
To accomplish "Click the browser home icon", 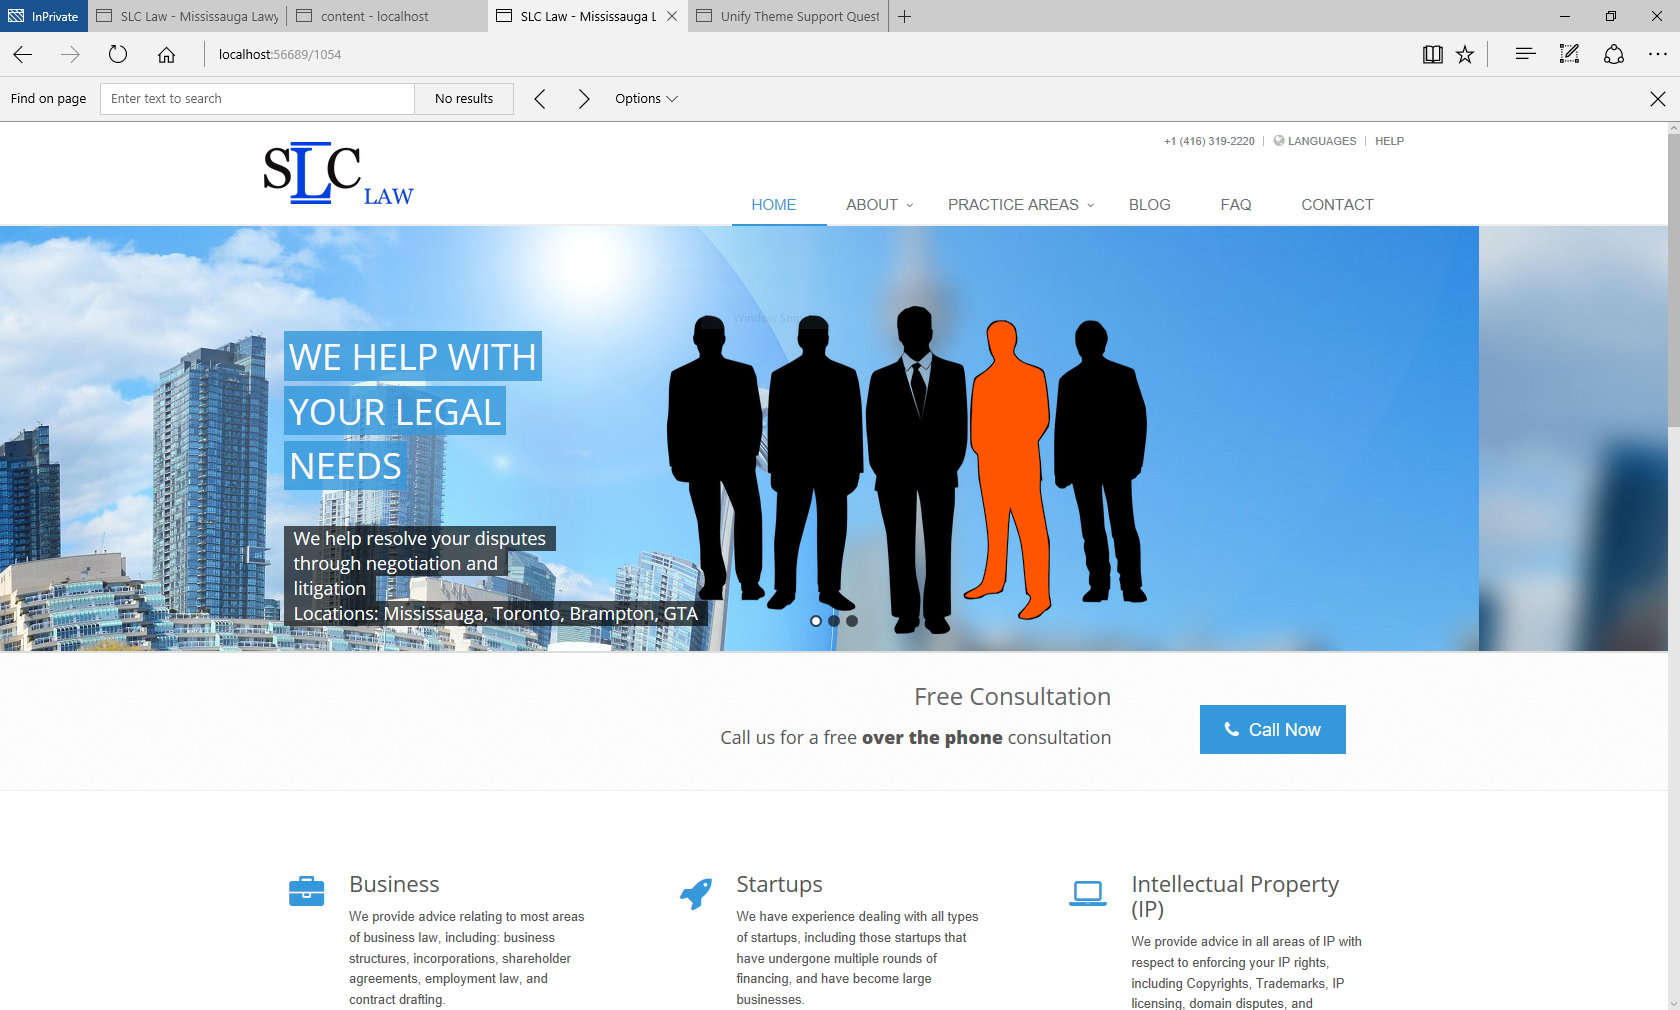I will tap(166, 55).
